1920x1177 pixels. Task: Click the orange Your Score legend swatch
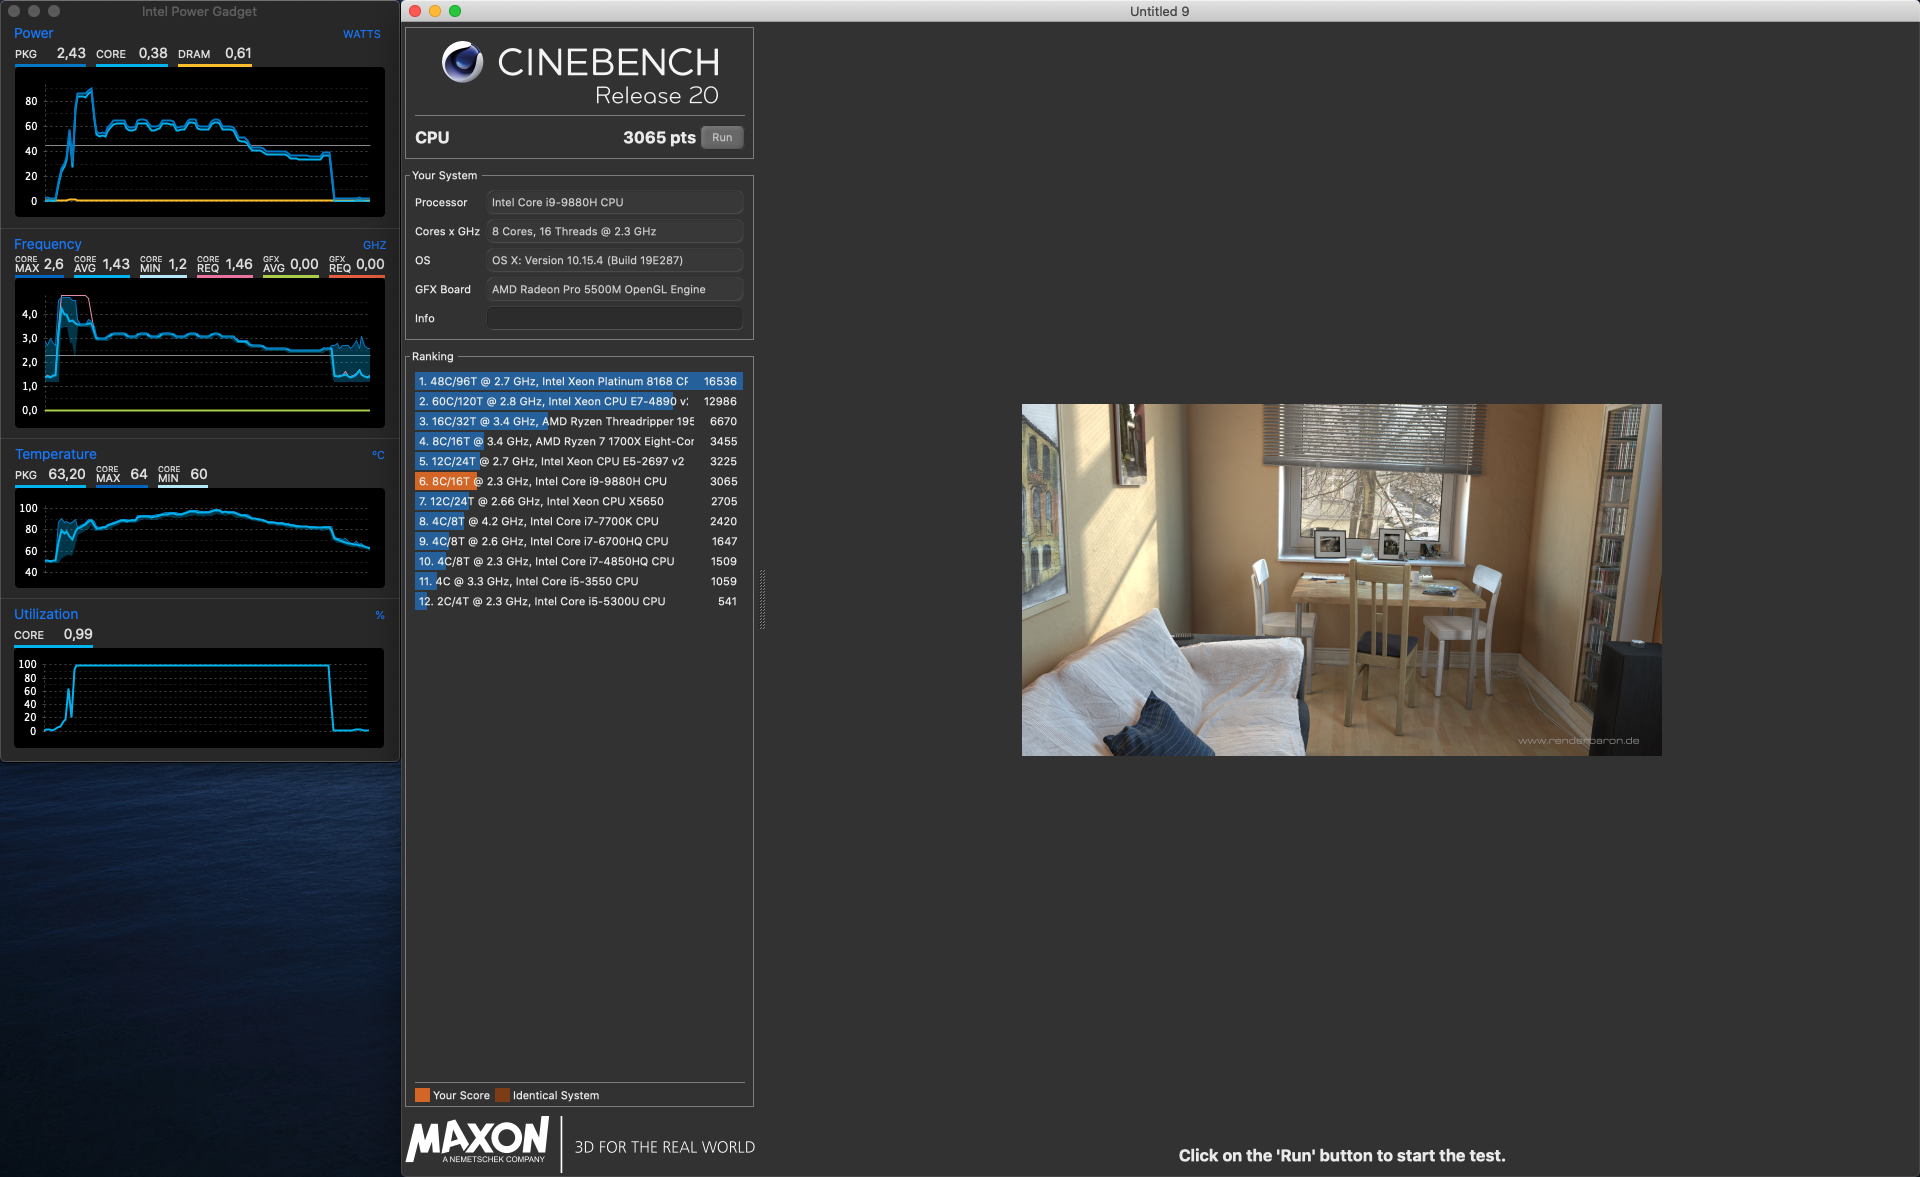point(422,1095)
